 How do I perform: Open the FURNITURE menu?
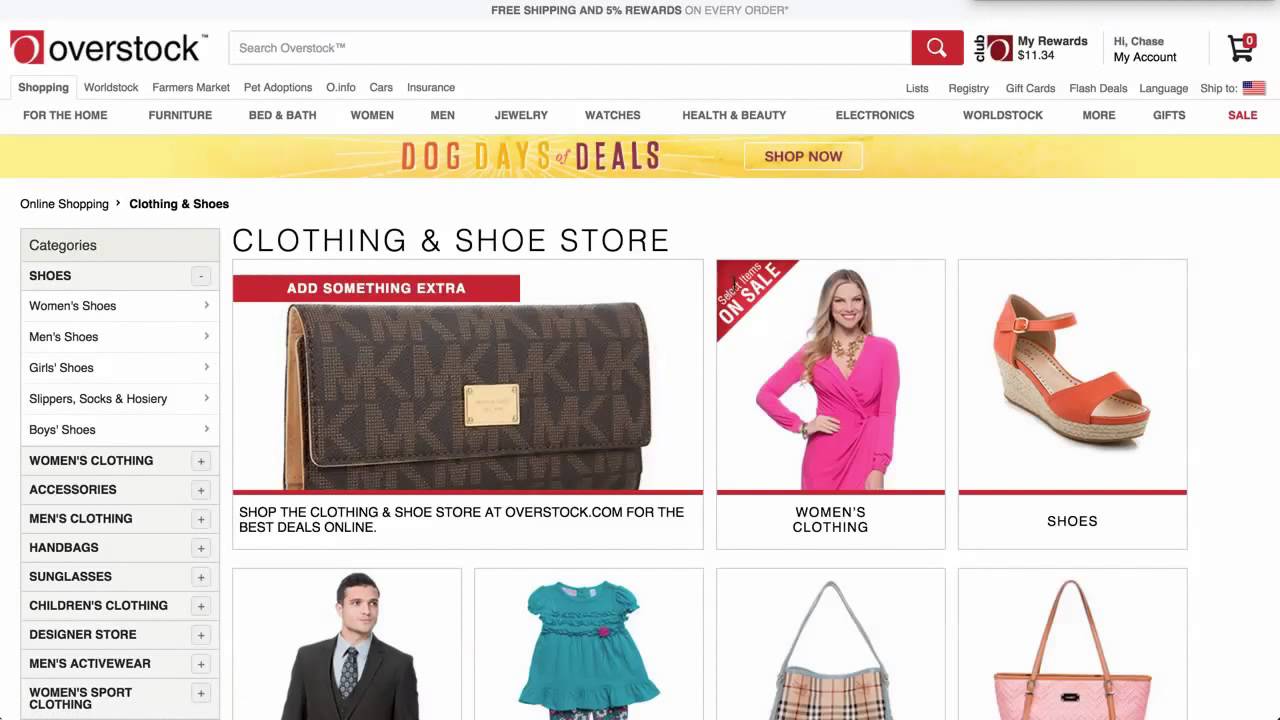pos(180,115)
